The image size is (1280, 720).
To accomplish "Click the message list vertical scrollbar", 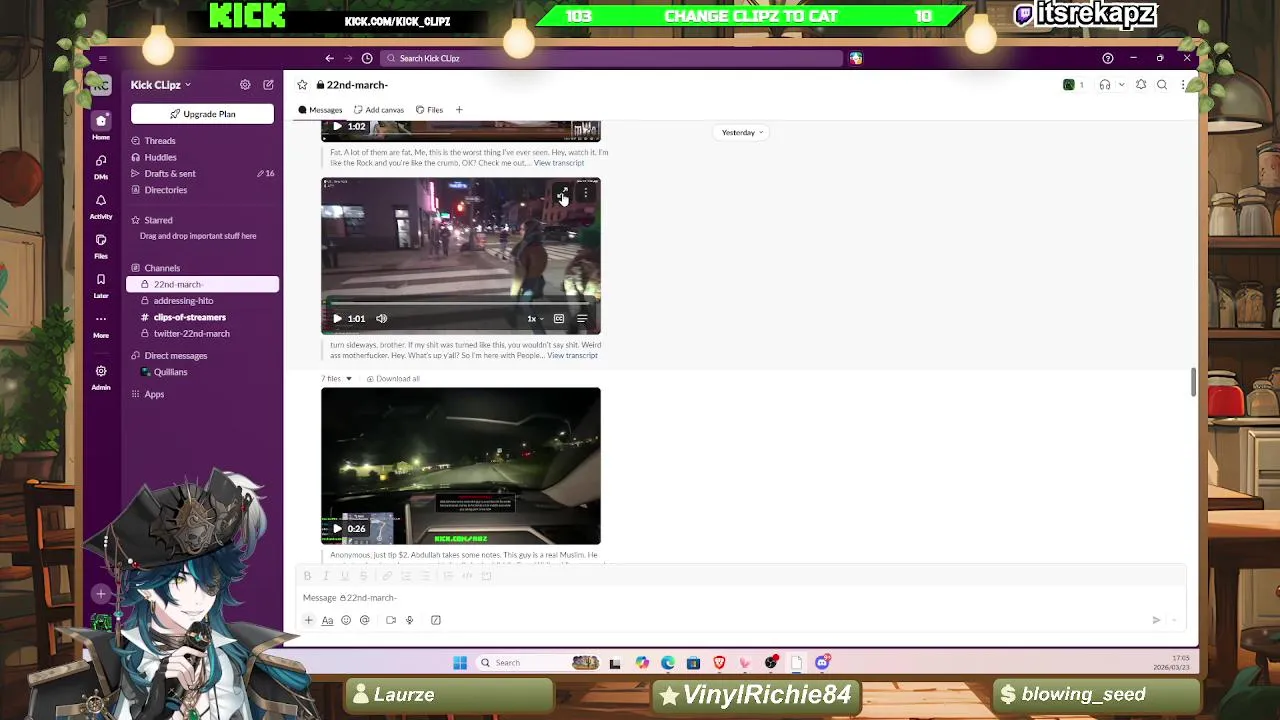I will (x=1193, y=381).
